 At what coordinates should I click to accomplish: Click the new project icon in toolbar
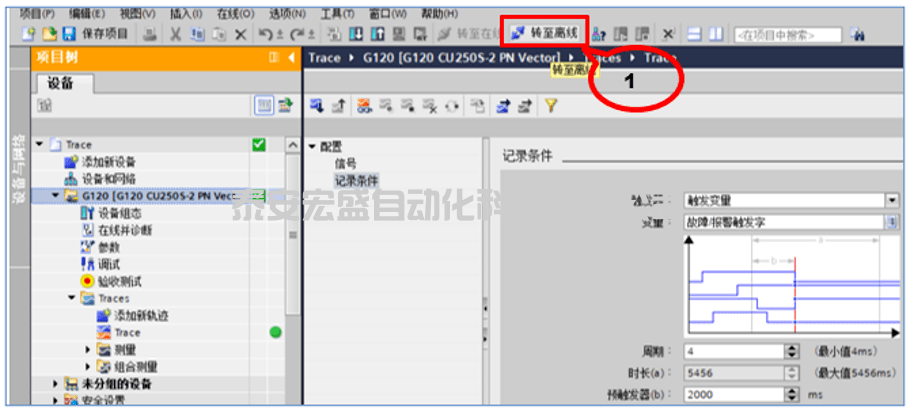[x=28, y=34]
